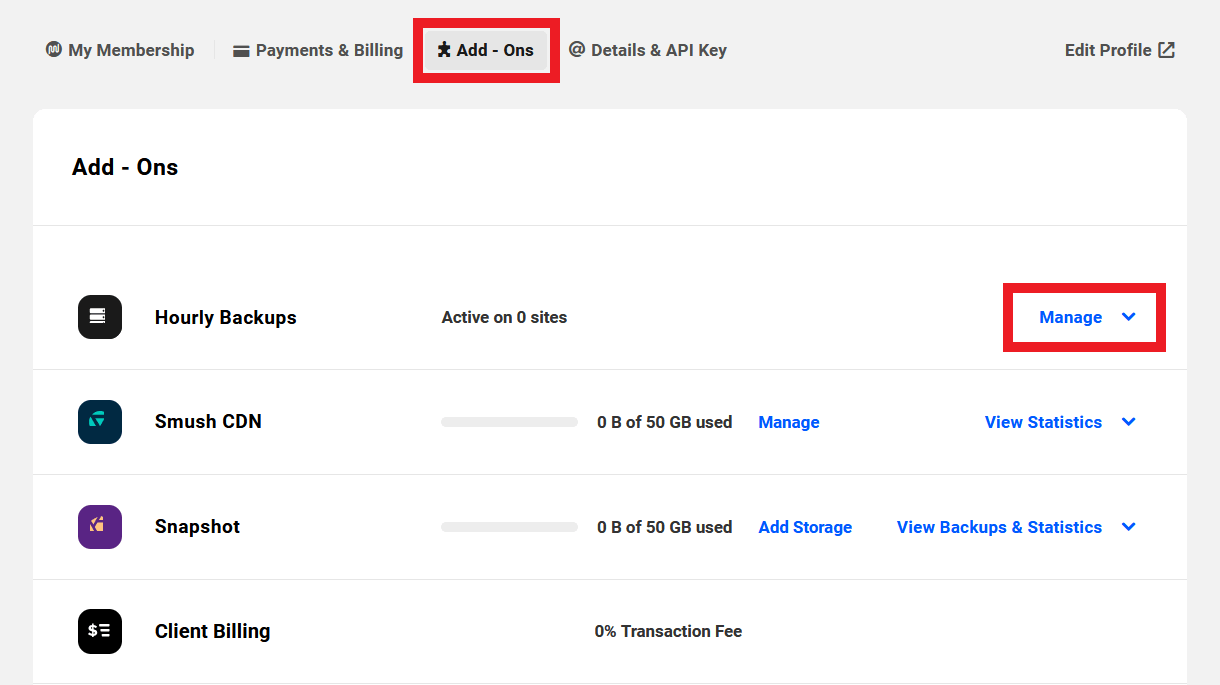Click the Smush CDN usage progress bar
Viewport: 1220px width, 685px height.
pos(509,422)
